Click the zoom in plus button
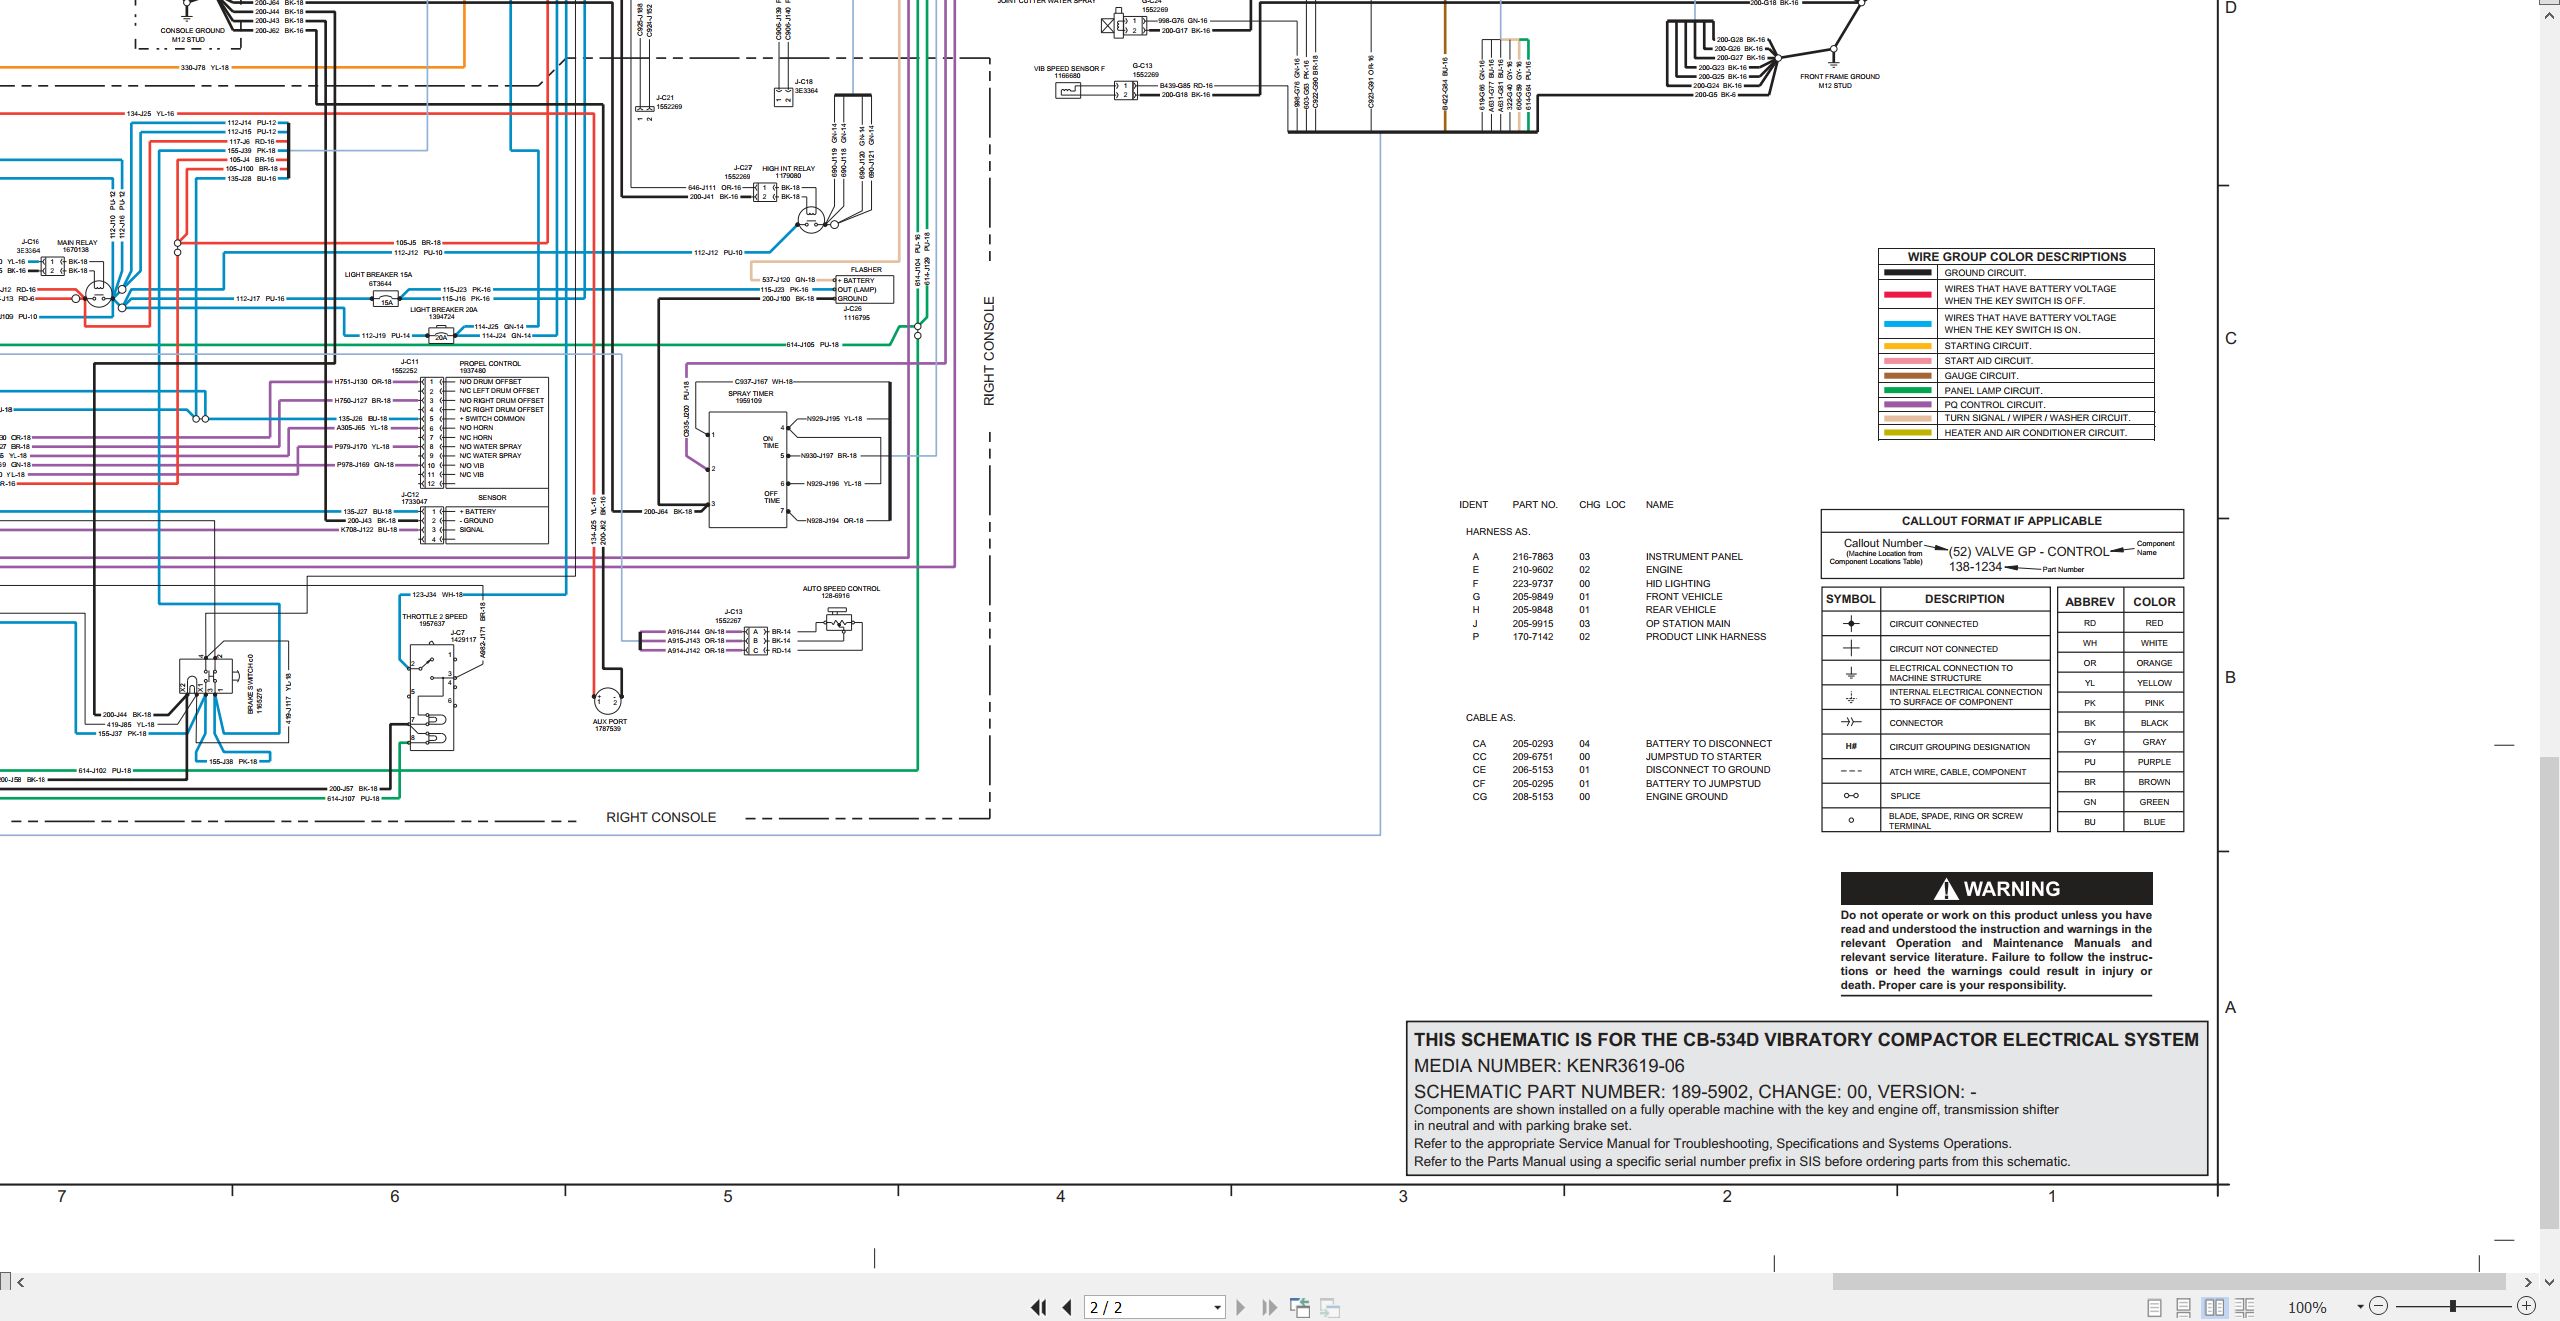This screenshot has height=1321, width=2560. click(x=2526, y=1306)
